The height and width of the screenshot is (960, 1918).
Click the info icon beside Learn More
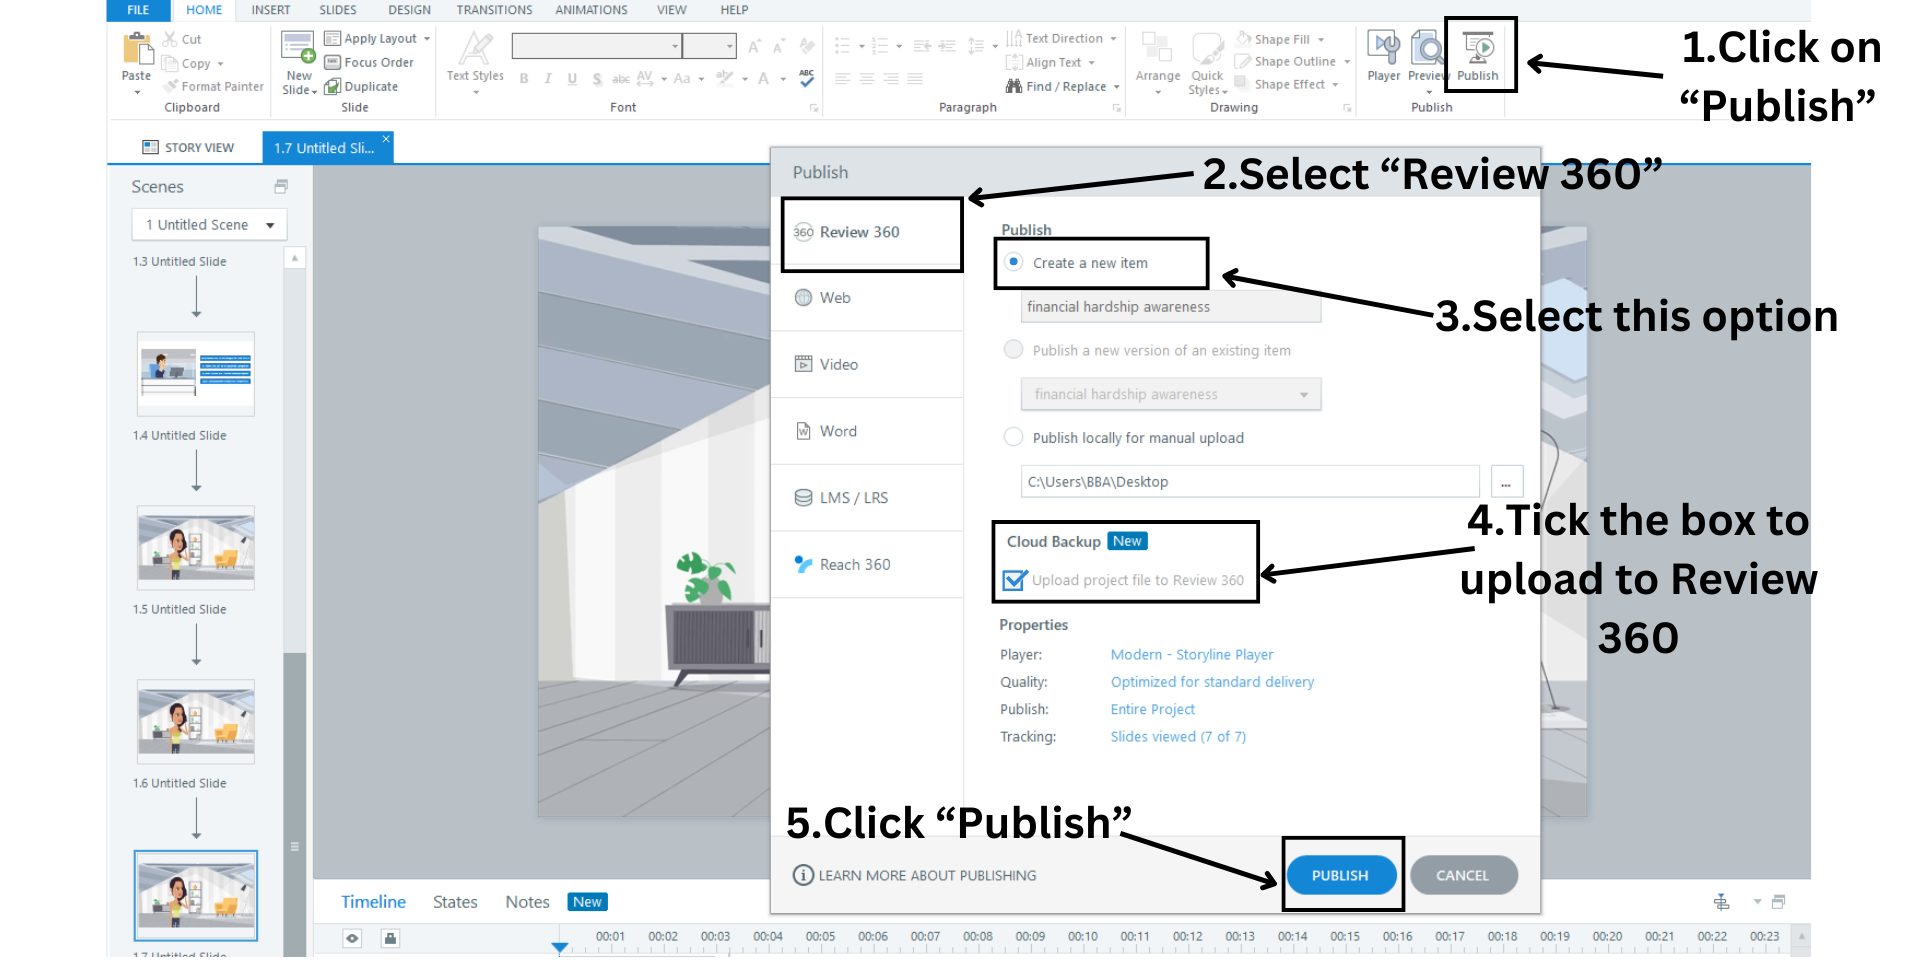coord(803,875)
